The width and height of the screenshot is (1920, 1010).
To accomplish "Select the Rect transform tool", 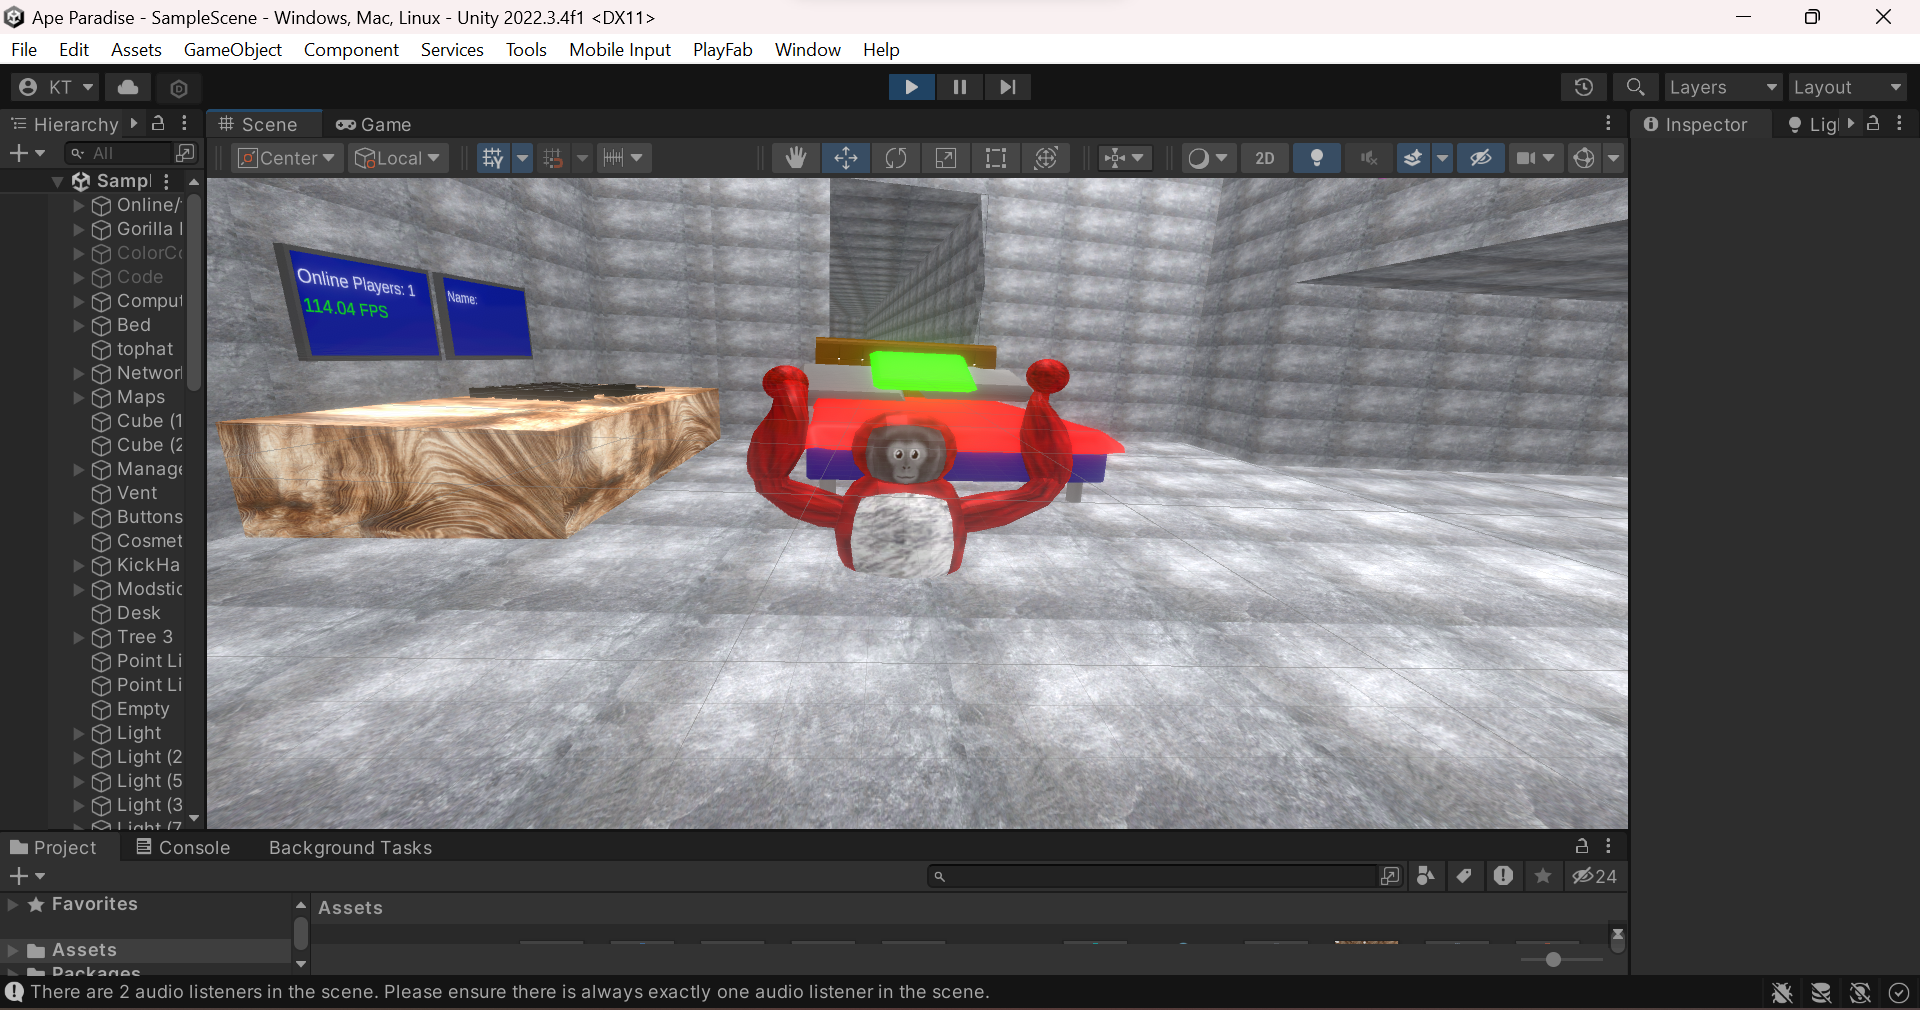I will click(996, 158).
